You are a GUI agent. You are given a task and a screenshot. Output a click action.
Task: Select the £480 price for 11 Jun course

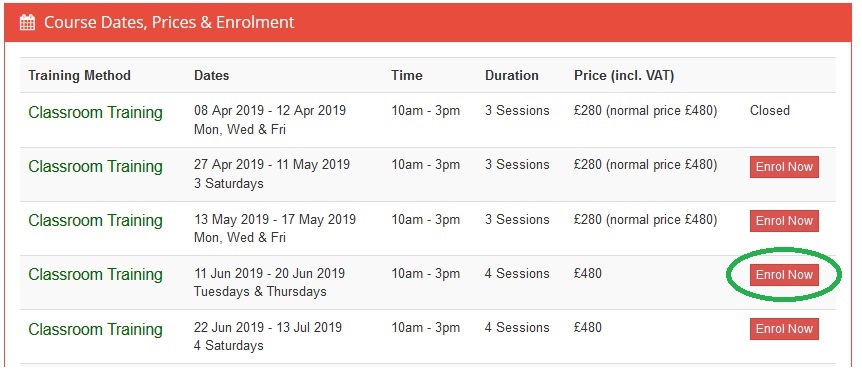[588, 273]
